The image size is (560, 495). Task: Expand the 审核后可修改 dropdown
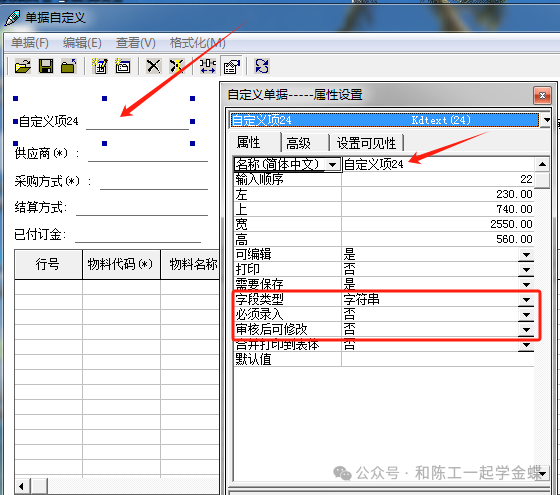pos(526,330)
